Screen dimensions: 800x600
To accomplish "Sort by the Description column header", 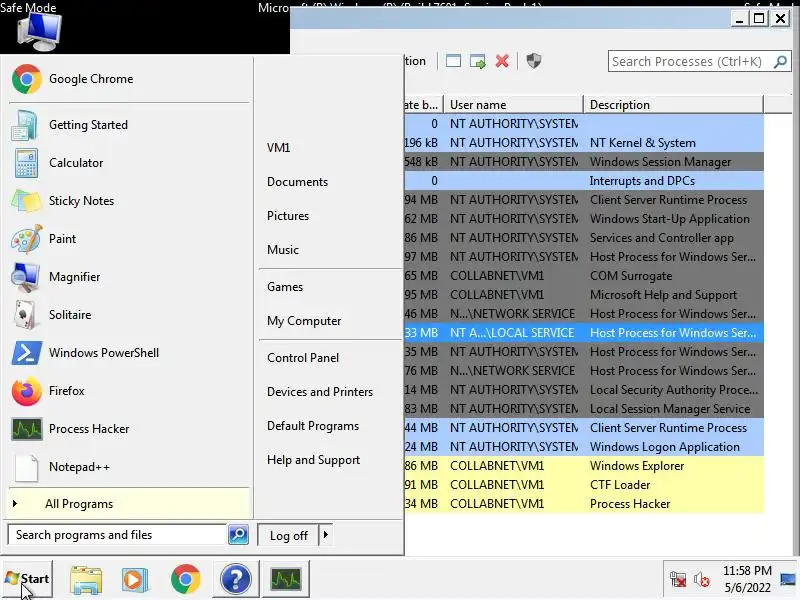I will click(x=673, y=105).
